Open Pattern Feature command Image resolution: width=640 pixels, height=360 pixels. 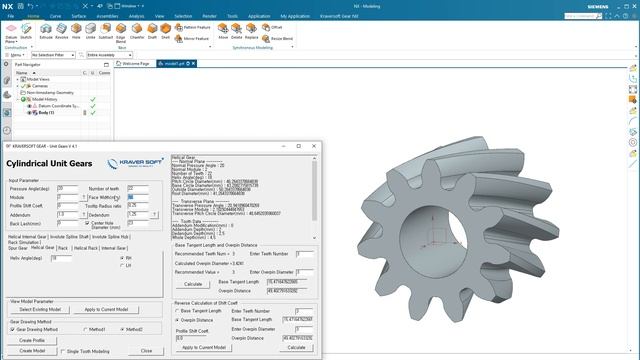point(193,27)
